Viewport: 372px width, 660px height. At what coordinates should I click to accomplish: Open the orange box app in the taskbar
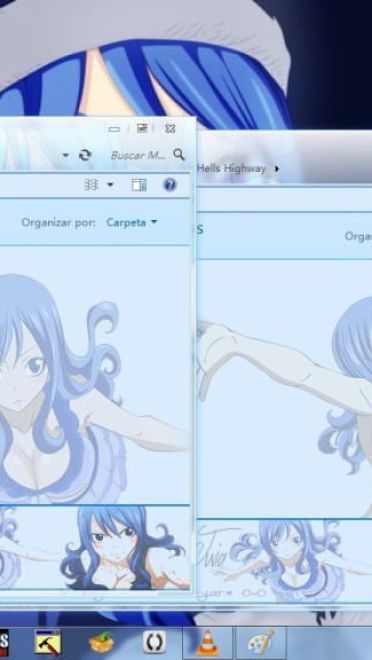point(101,643)
